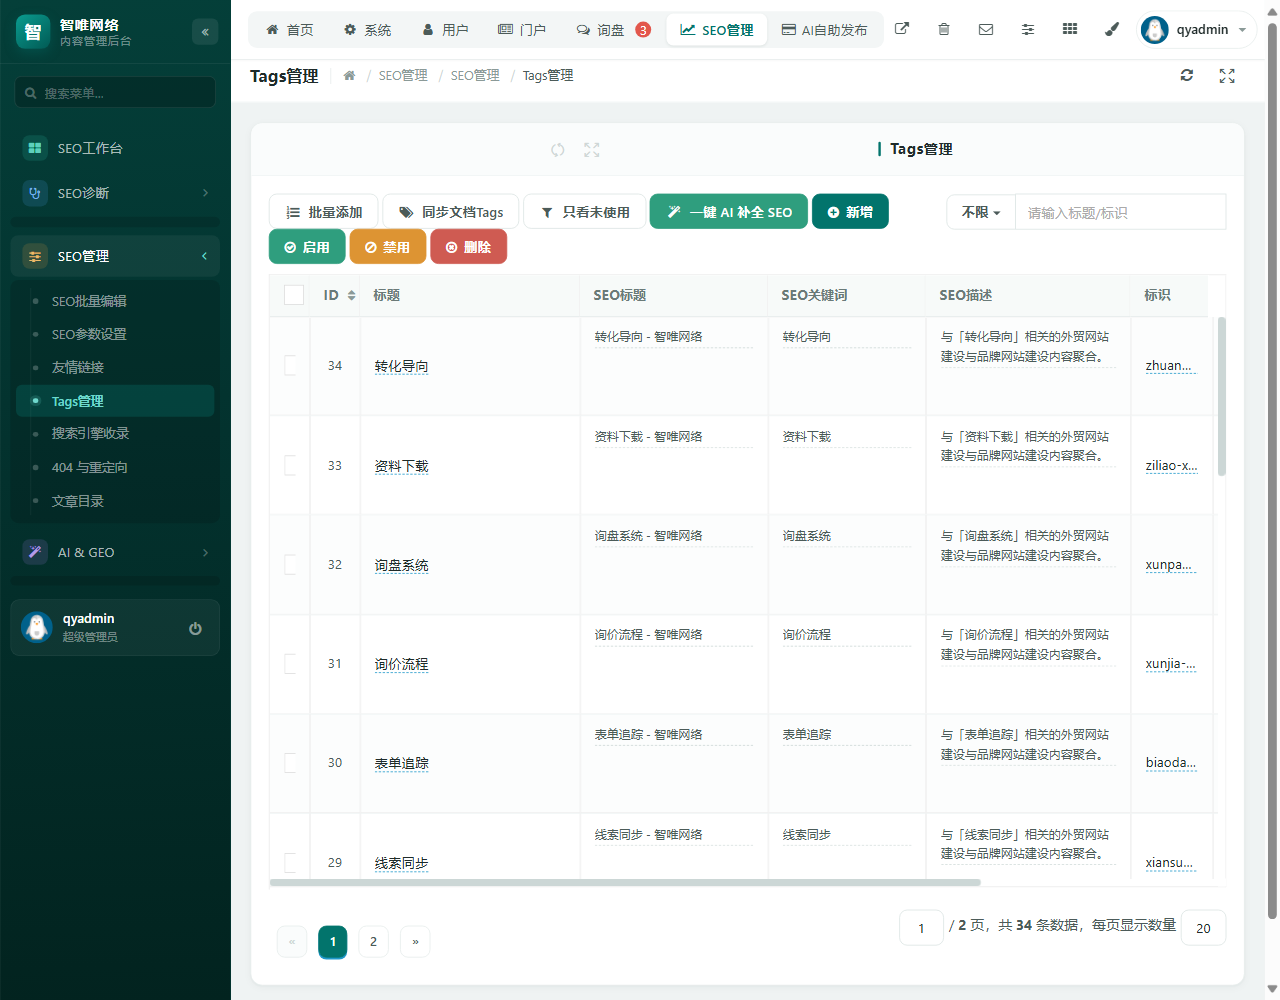This screenshot has width=1280, height=1000.
Task: Check the row for 询价流程
Action: 290,663
